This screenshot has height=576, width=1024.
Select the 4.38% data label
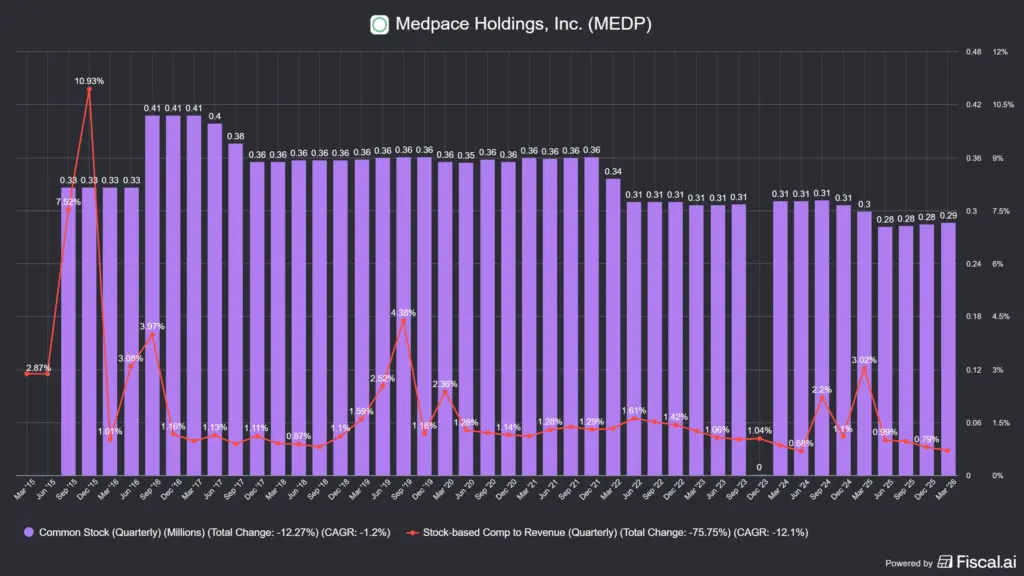[x=403, y=313]
